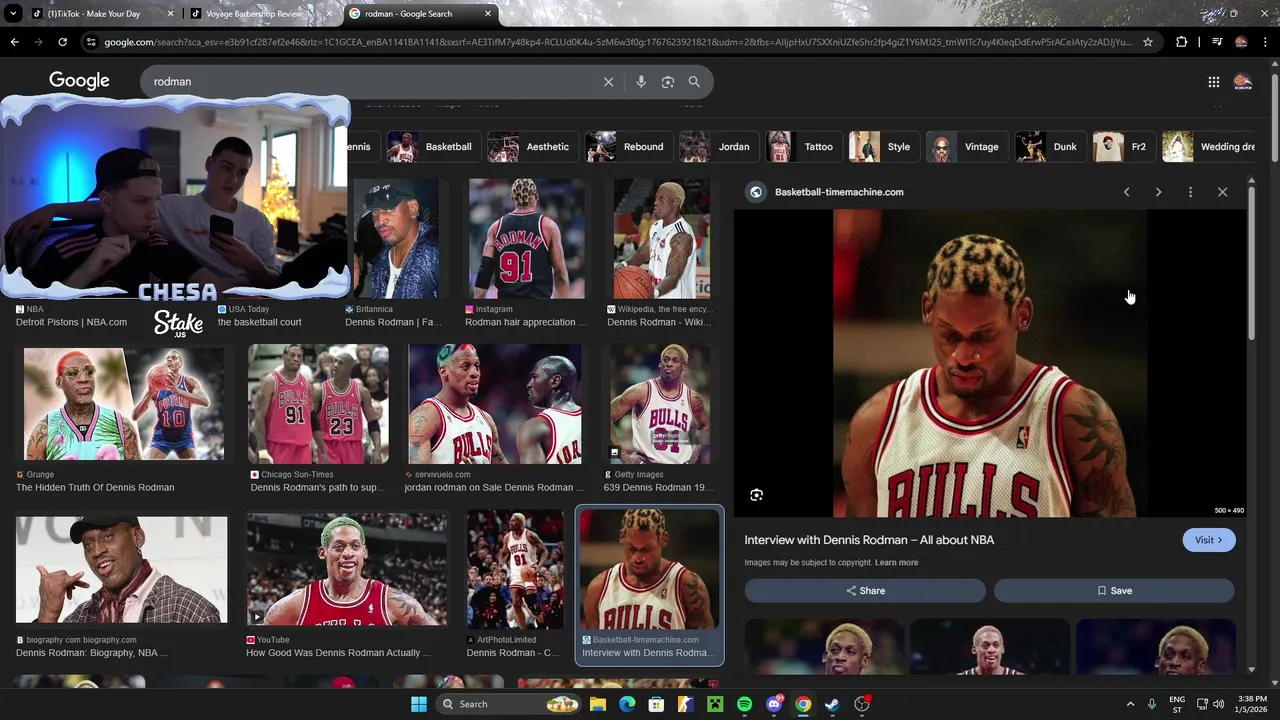Open preview panel more options menu

[x=1190, y=192]
